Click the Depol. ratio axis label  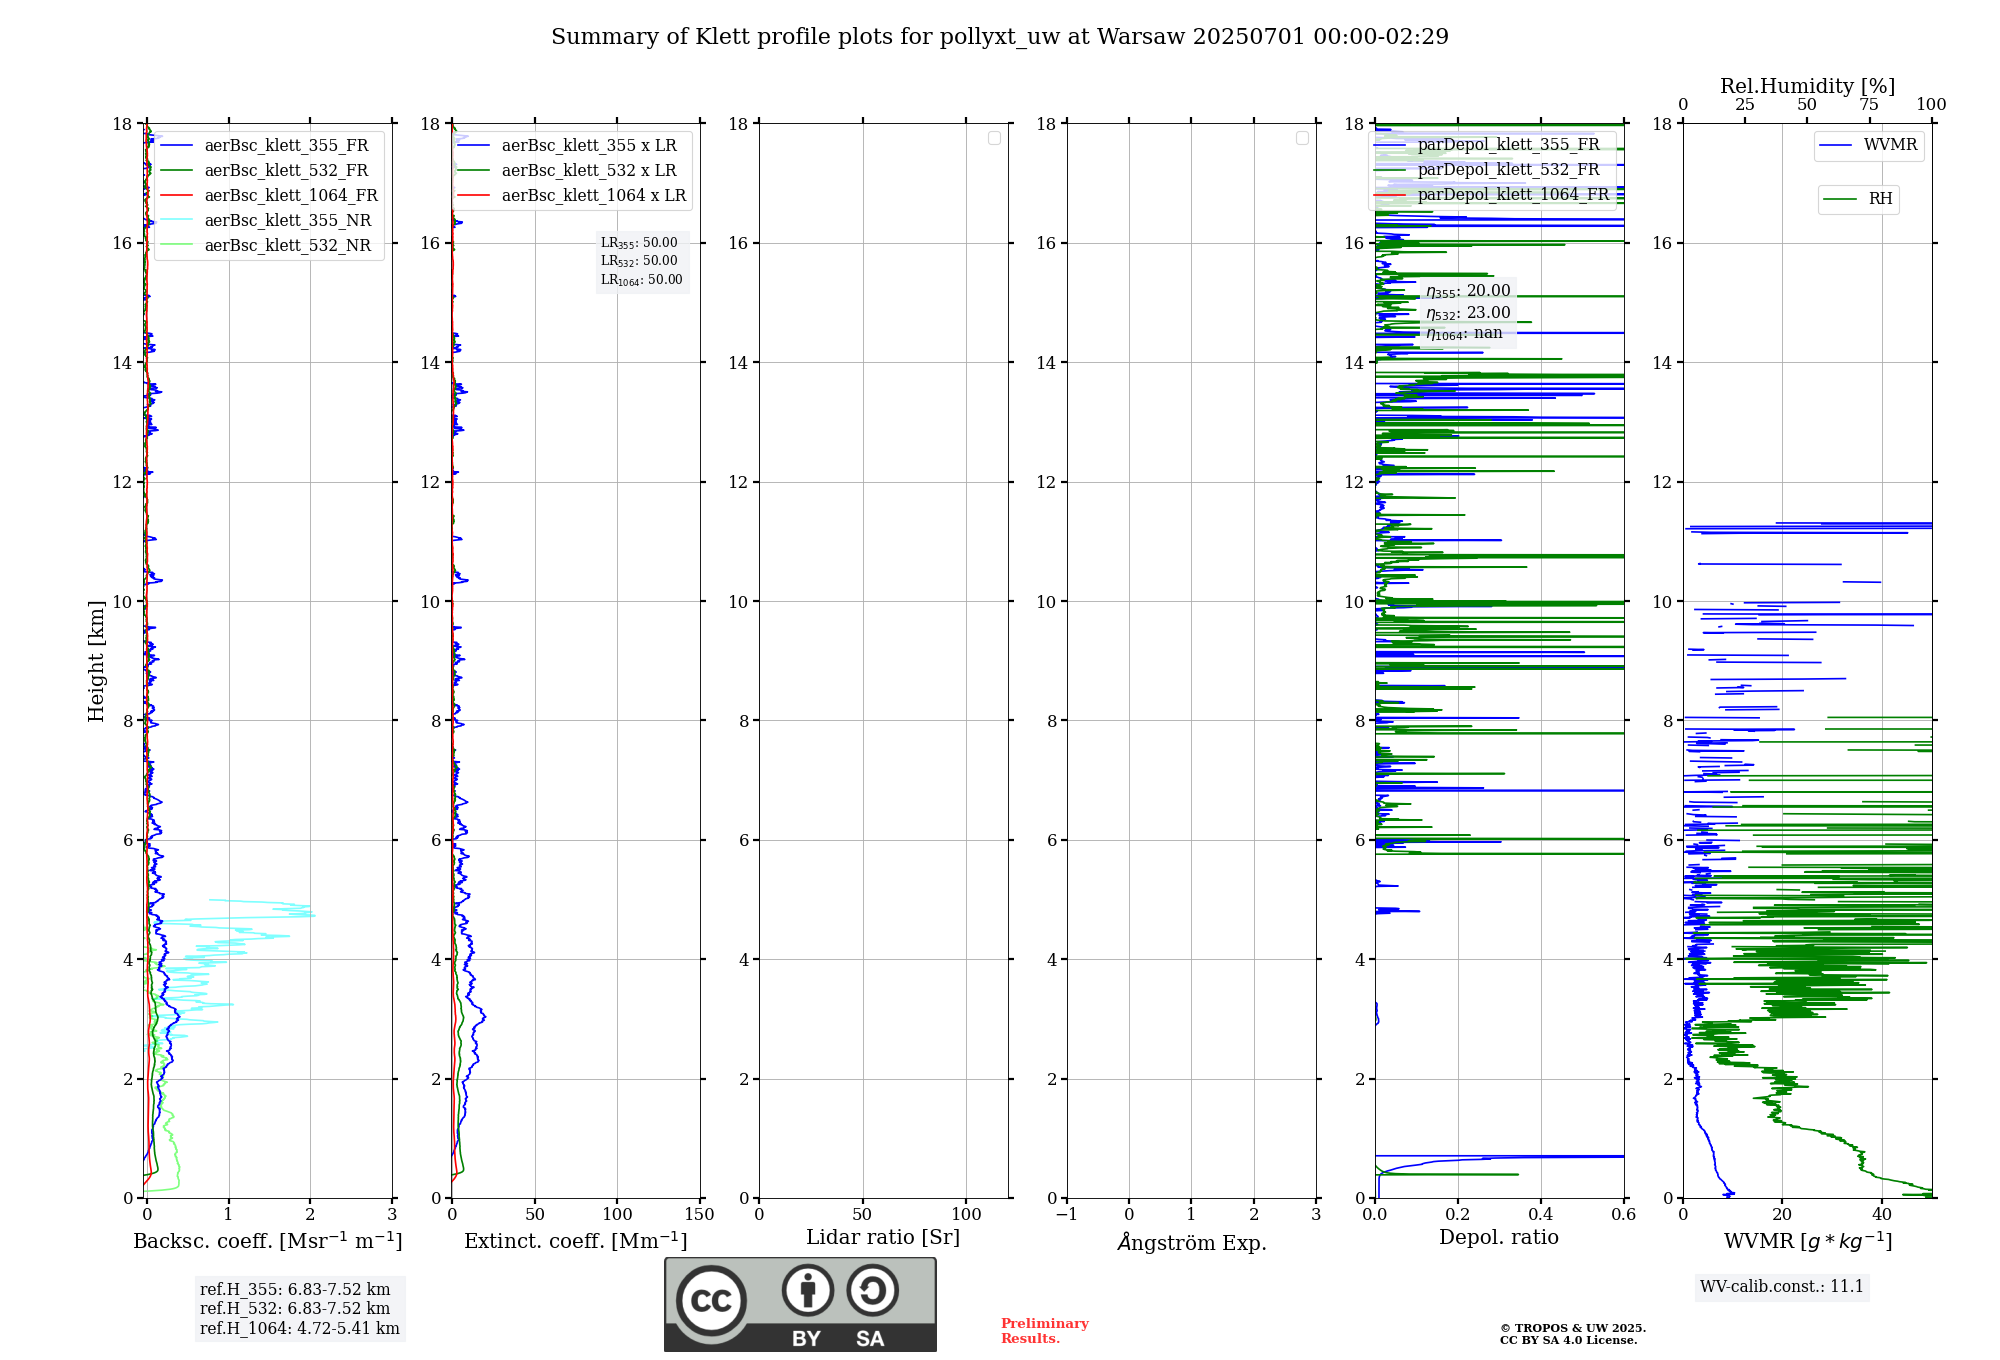[1499, 1237]
